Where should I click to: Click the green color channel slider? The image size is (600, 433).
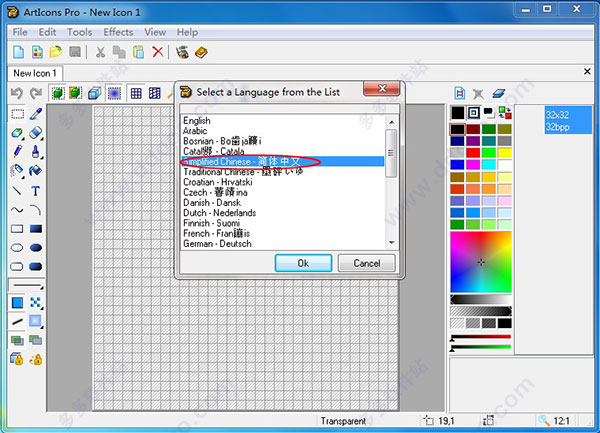[481, 347]
